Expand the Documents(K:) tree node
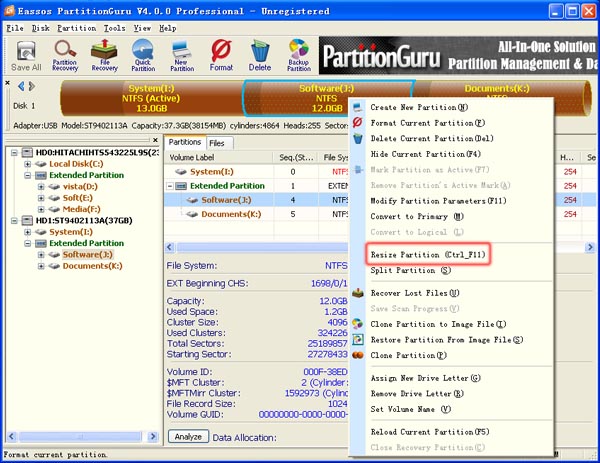 41,266
